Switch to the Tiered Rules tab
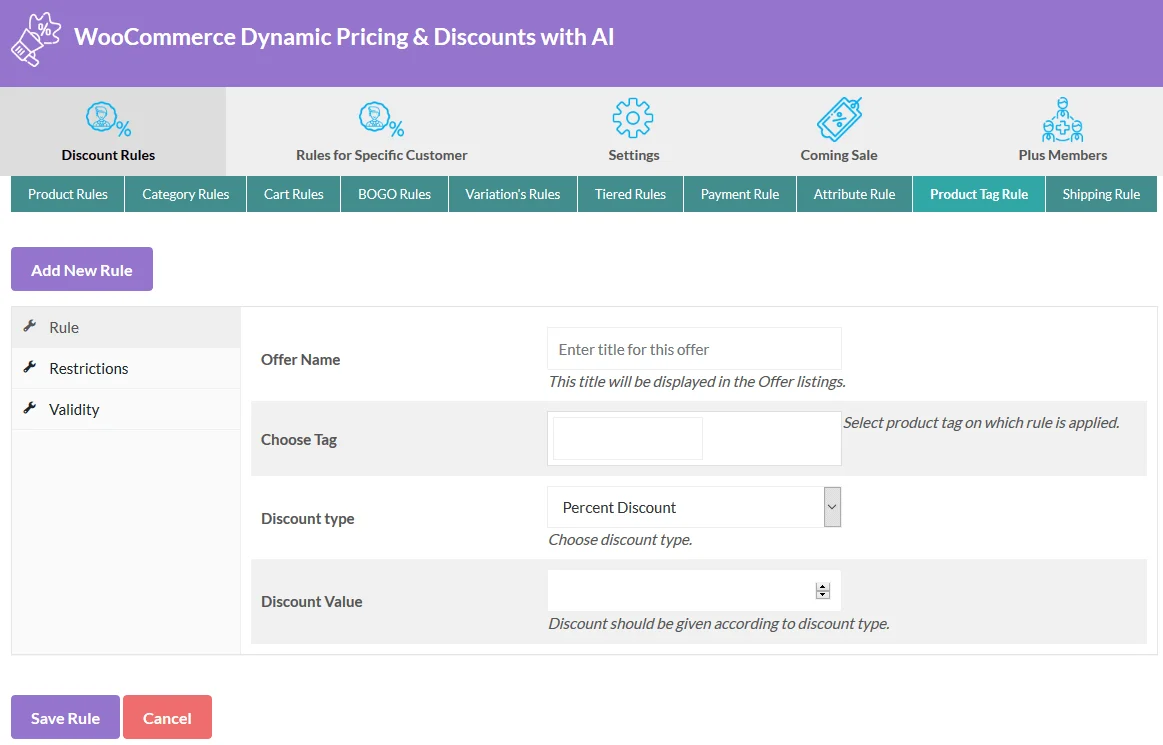Viewport: 1163px width, 745px height. tap(630, 194)
